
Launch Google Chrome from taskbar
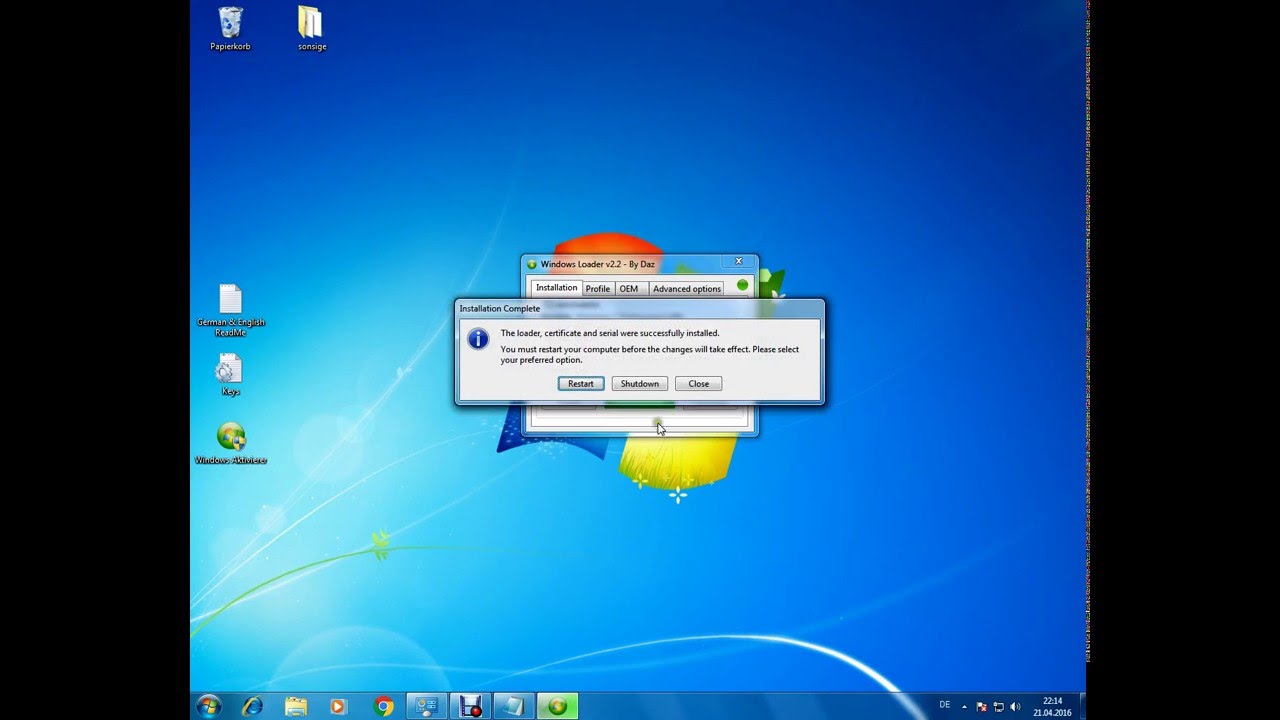(383, 706)
